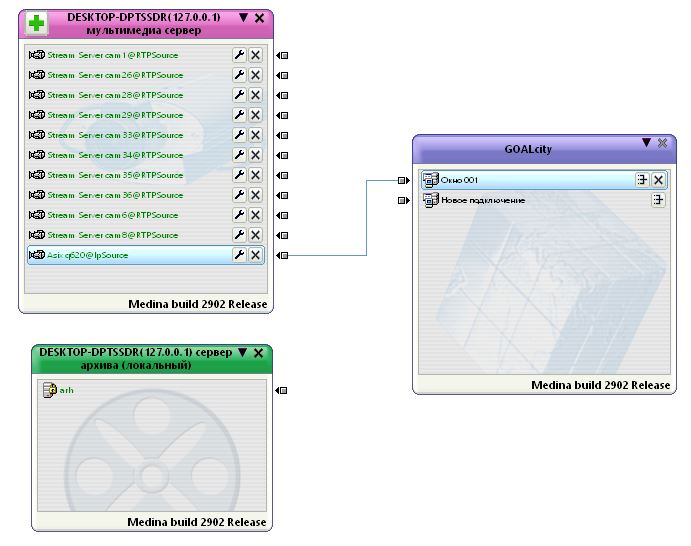Click output connector of Axis q620 source
The width and height of the screenshot is (691, 546).
[x=282, y=255]
